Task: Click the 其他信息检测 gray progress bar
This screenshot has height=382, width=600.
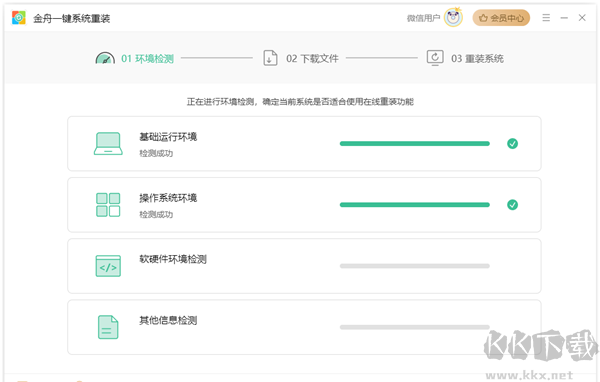Action: pyautogui.click(x=415, y=327)
